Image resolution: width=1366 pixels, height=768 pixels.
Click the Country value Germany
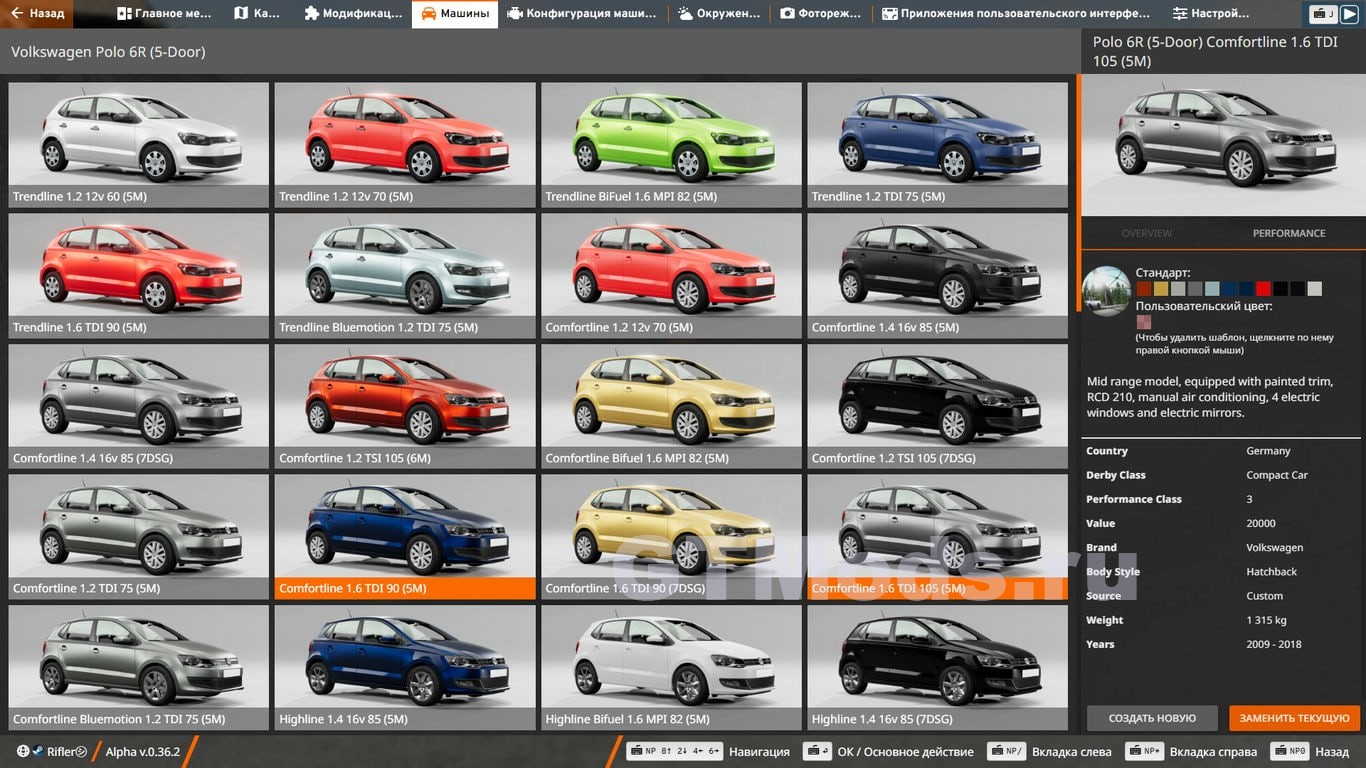1268,451
